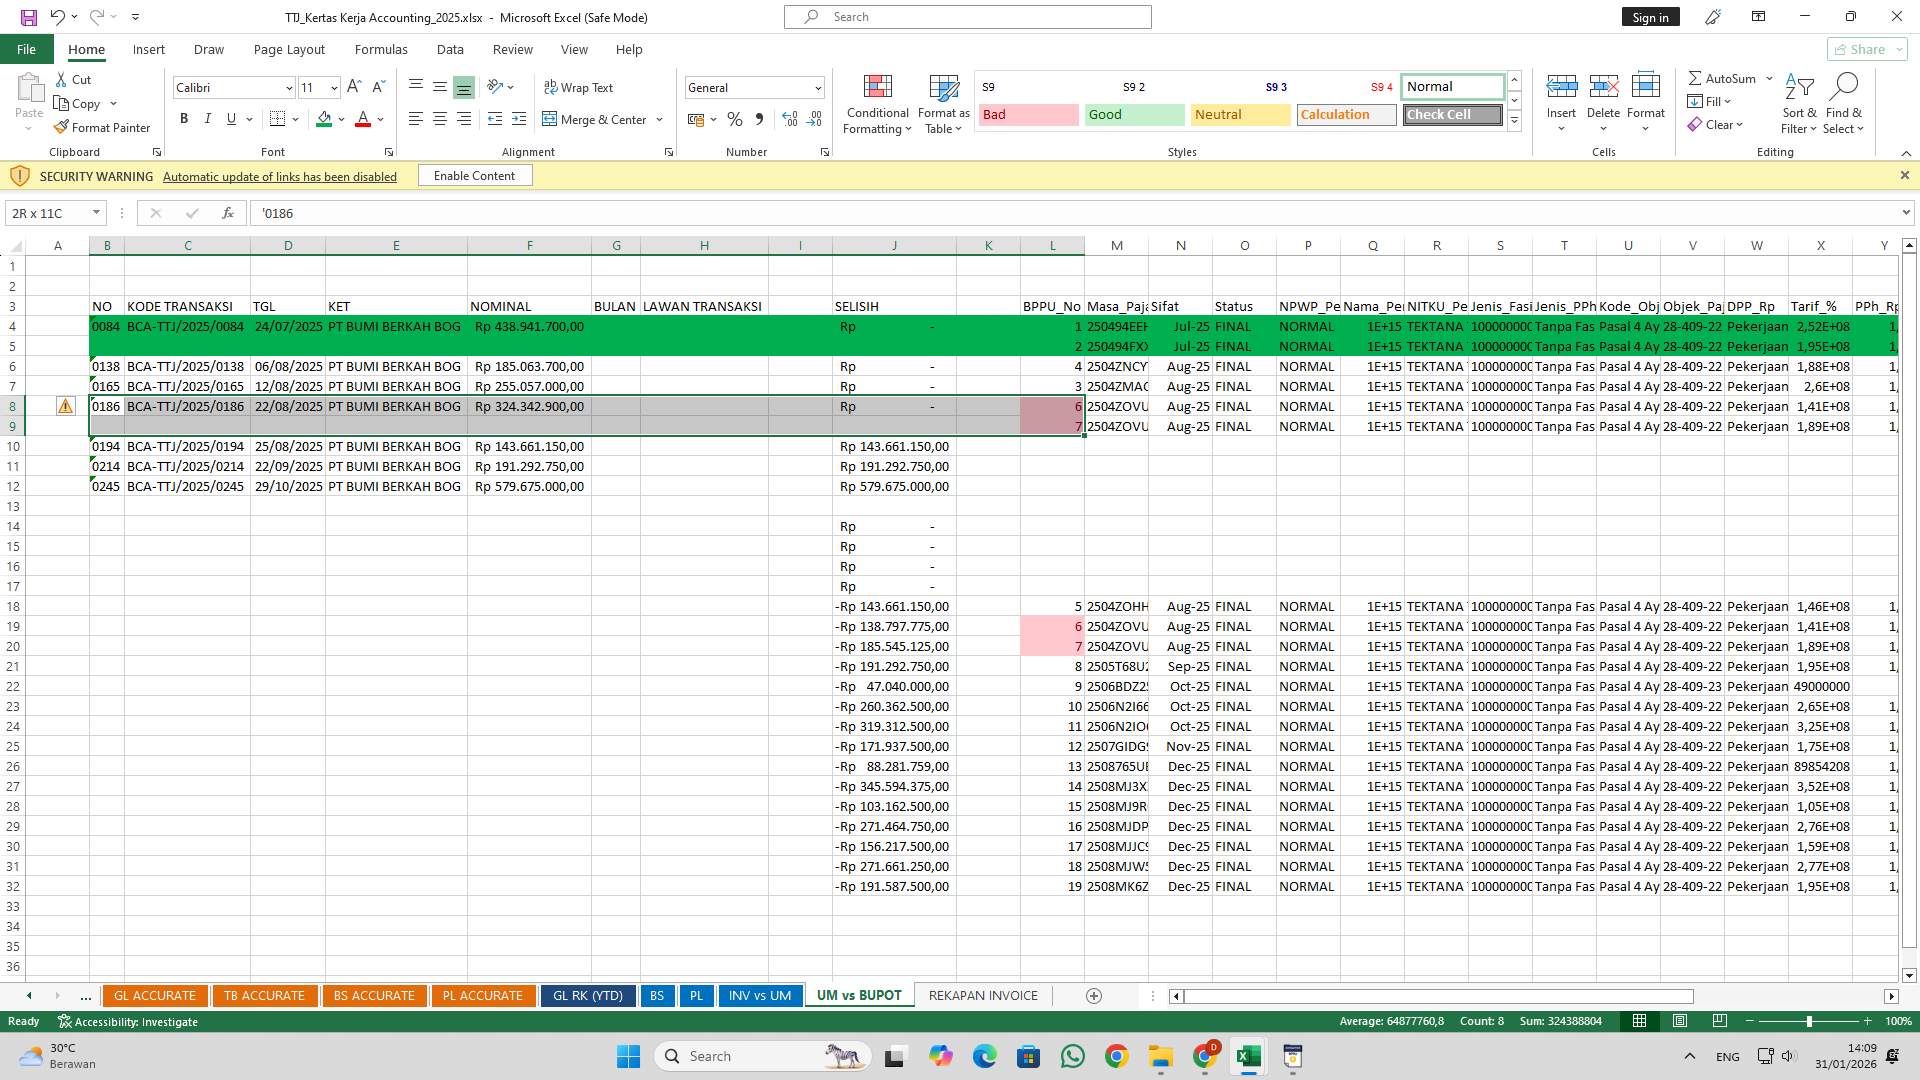Viewport: 1920px width, 1080px height.
Task: Open the UM vs BUPOT sheet
Action: tap(858, 995)
